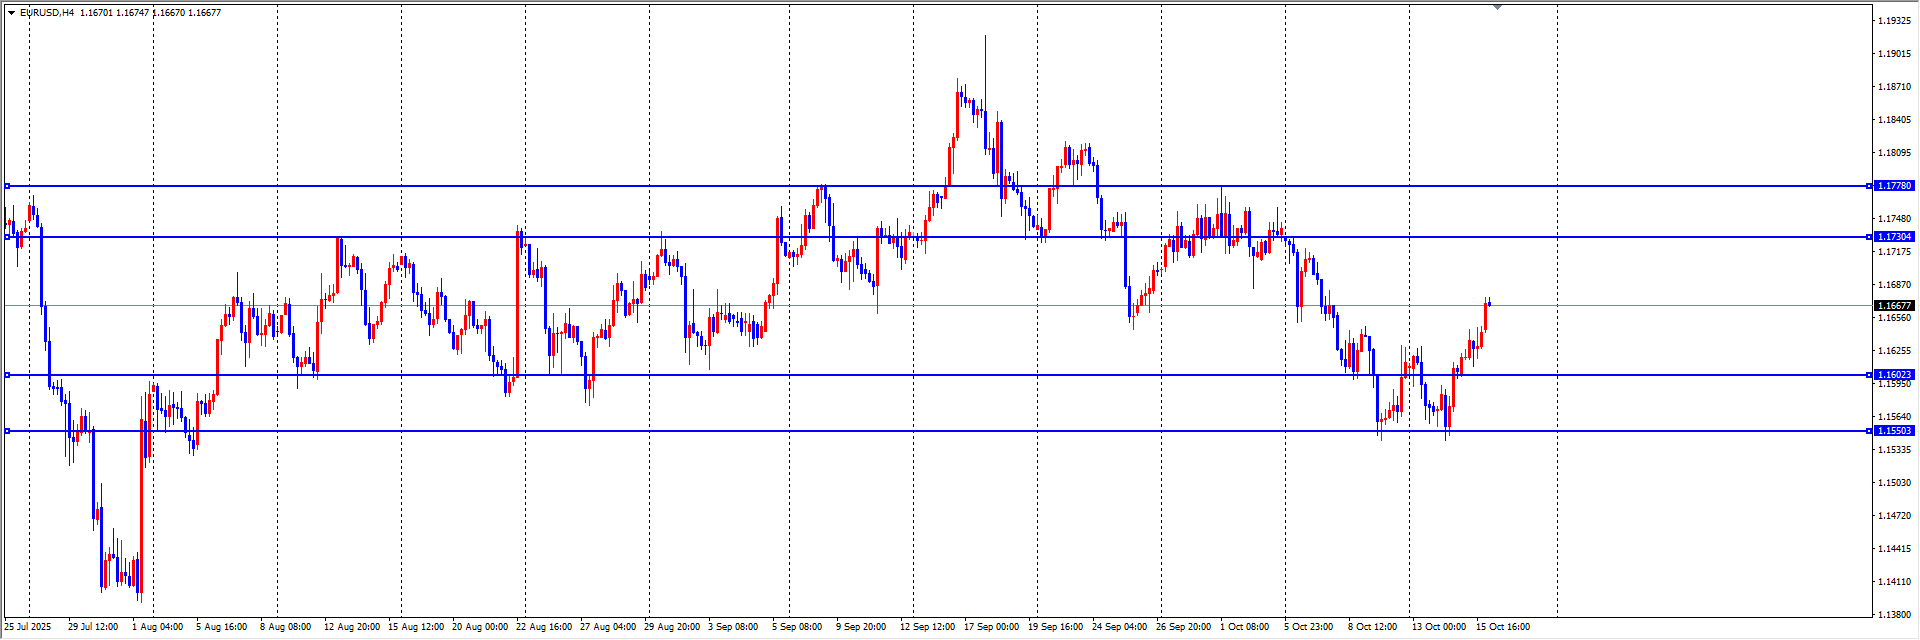
Task: Click the 25 Jul 2025 date label
Action: (x=27, y=627)
